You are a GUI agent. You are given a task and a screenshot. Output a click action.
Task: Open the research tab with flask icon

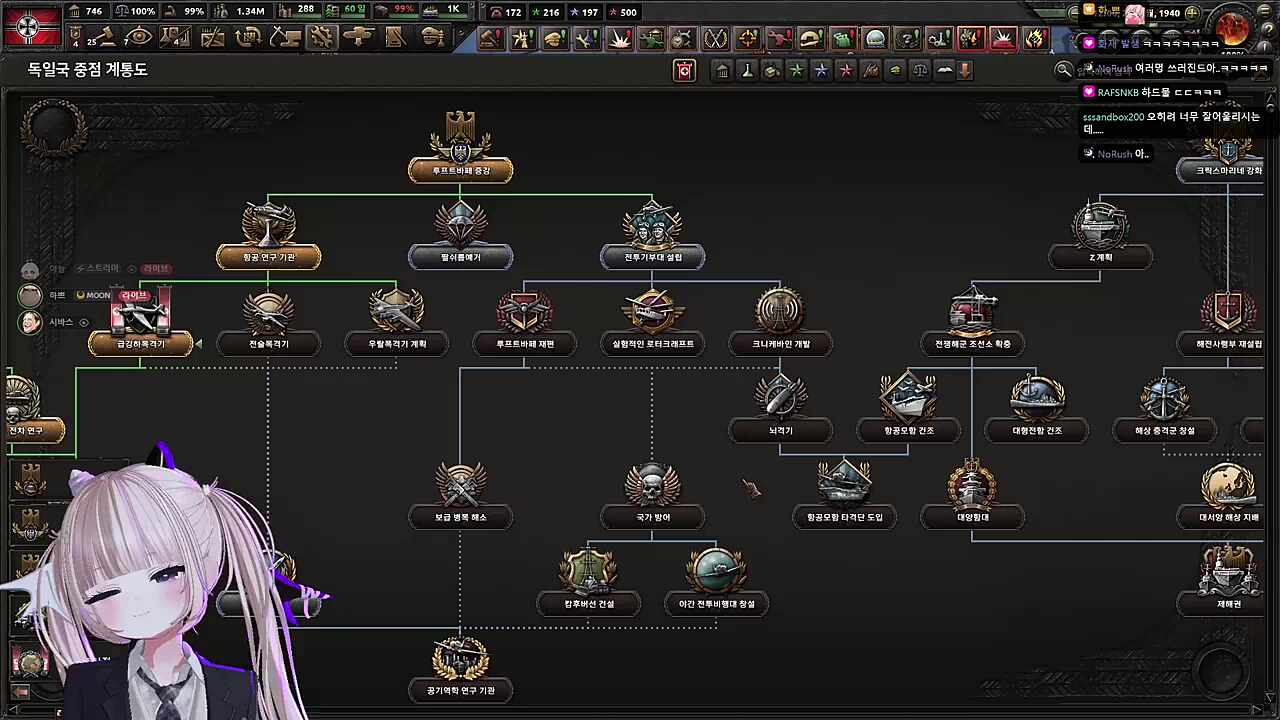pyautogui.click(x=176, y=38)
